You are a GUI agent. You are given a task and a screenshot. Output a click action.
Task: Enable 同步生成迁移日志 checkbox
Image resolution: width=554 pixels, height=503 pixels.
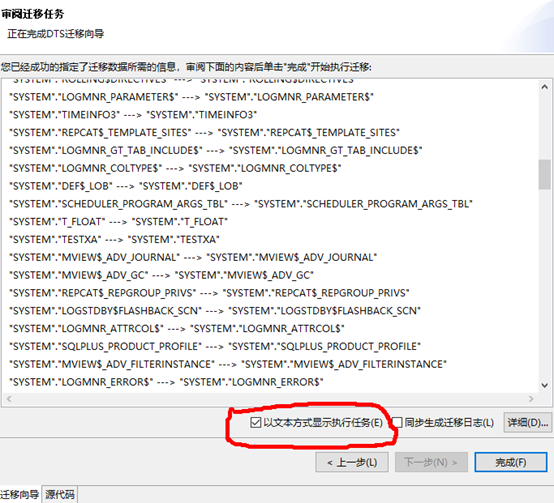(397, 422)
